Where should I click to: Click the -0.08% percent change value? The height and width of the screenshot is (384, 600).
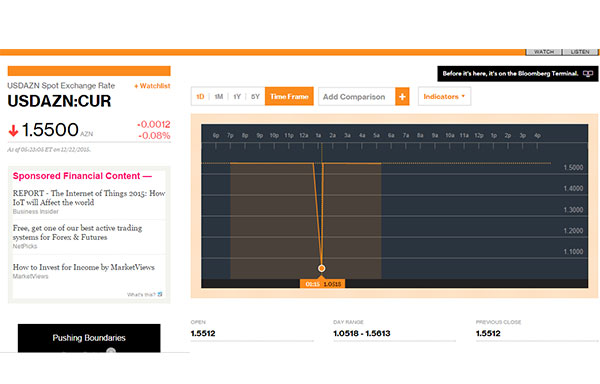coord(154,136)
